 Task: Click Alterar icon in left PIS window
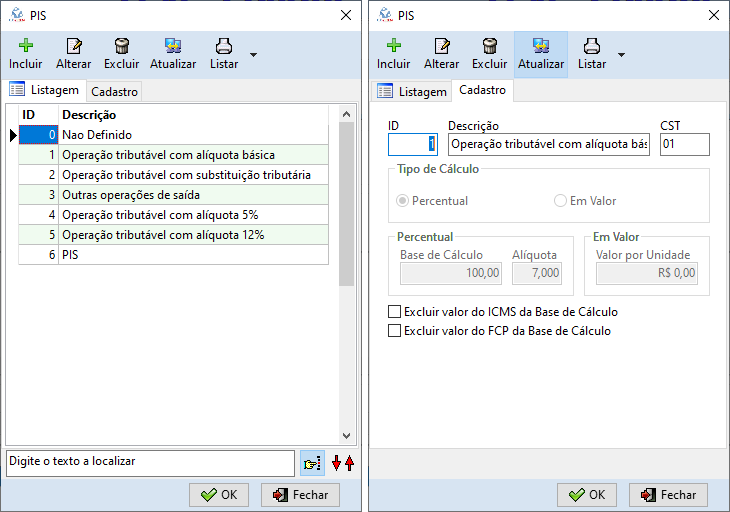(x=74, y=46)
